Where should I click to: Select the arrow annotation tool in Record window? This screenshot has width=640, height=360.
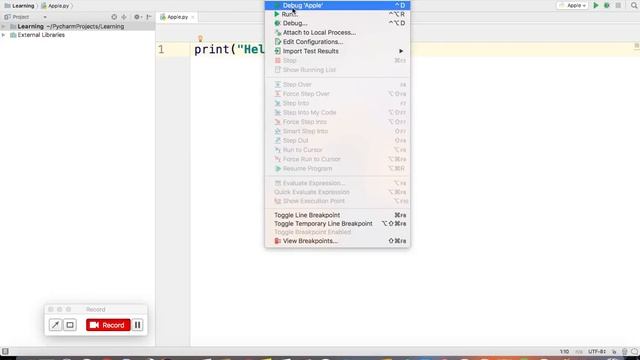pos(55,325)
